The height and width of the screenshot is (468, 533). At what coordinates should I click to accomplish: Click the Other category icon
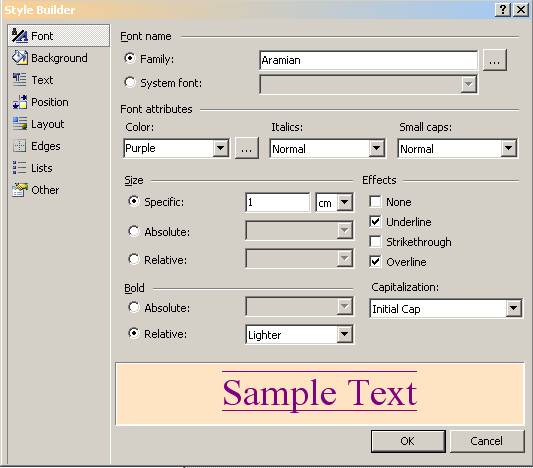pyautogui.click(x=20, y=190)
